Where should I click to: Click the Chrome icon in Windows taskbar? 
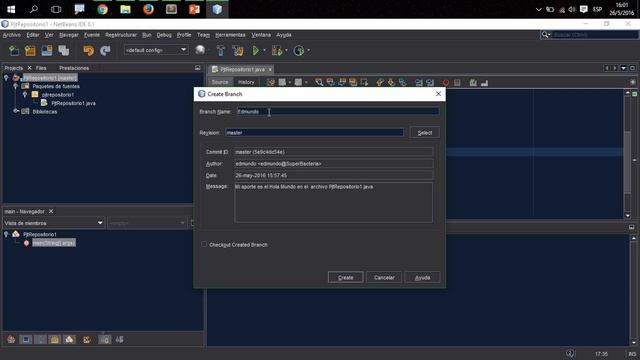tap(102, 9)
